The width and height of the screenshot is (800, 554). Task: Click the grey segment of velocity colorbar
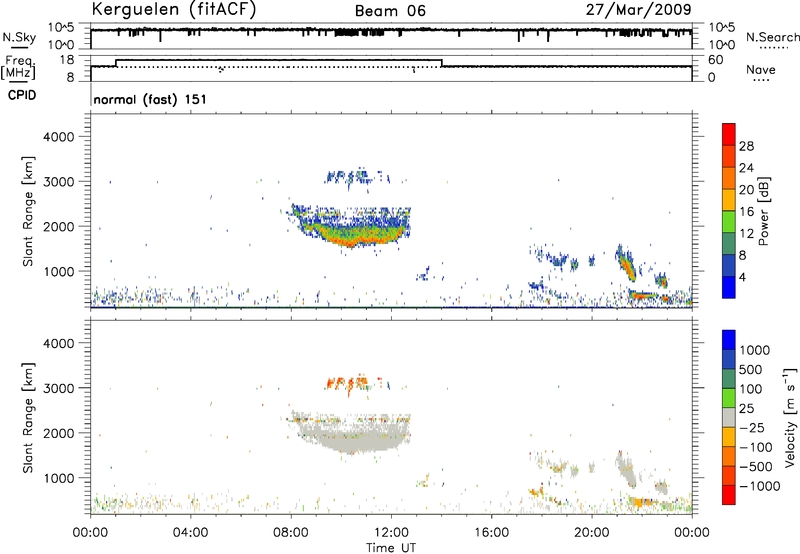(x=729, y=417)
